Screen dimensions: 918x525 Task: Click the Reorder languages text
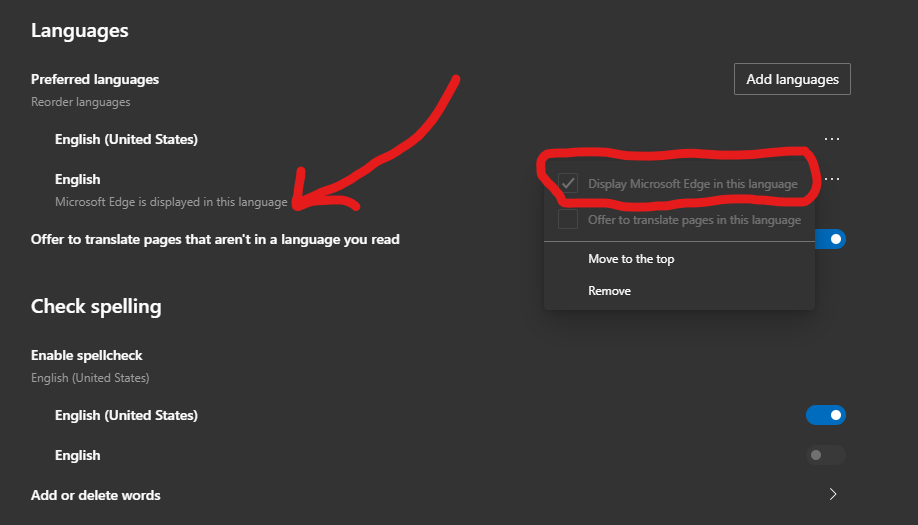(x=81, y=102)
